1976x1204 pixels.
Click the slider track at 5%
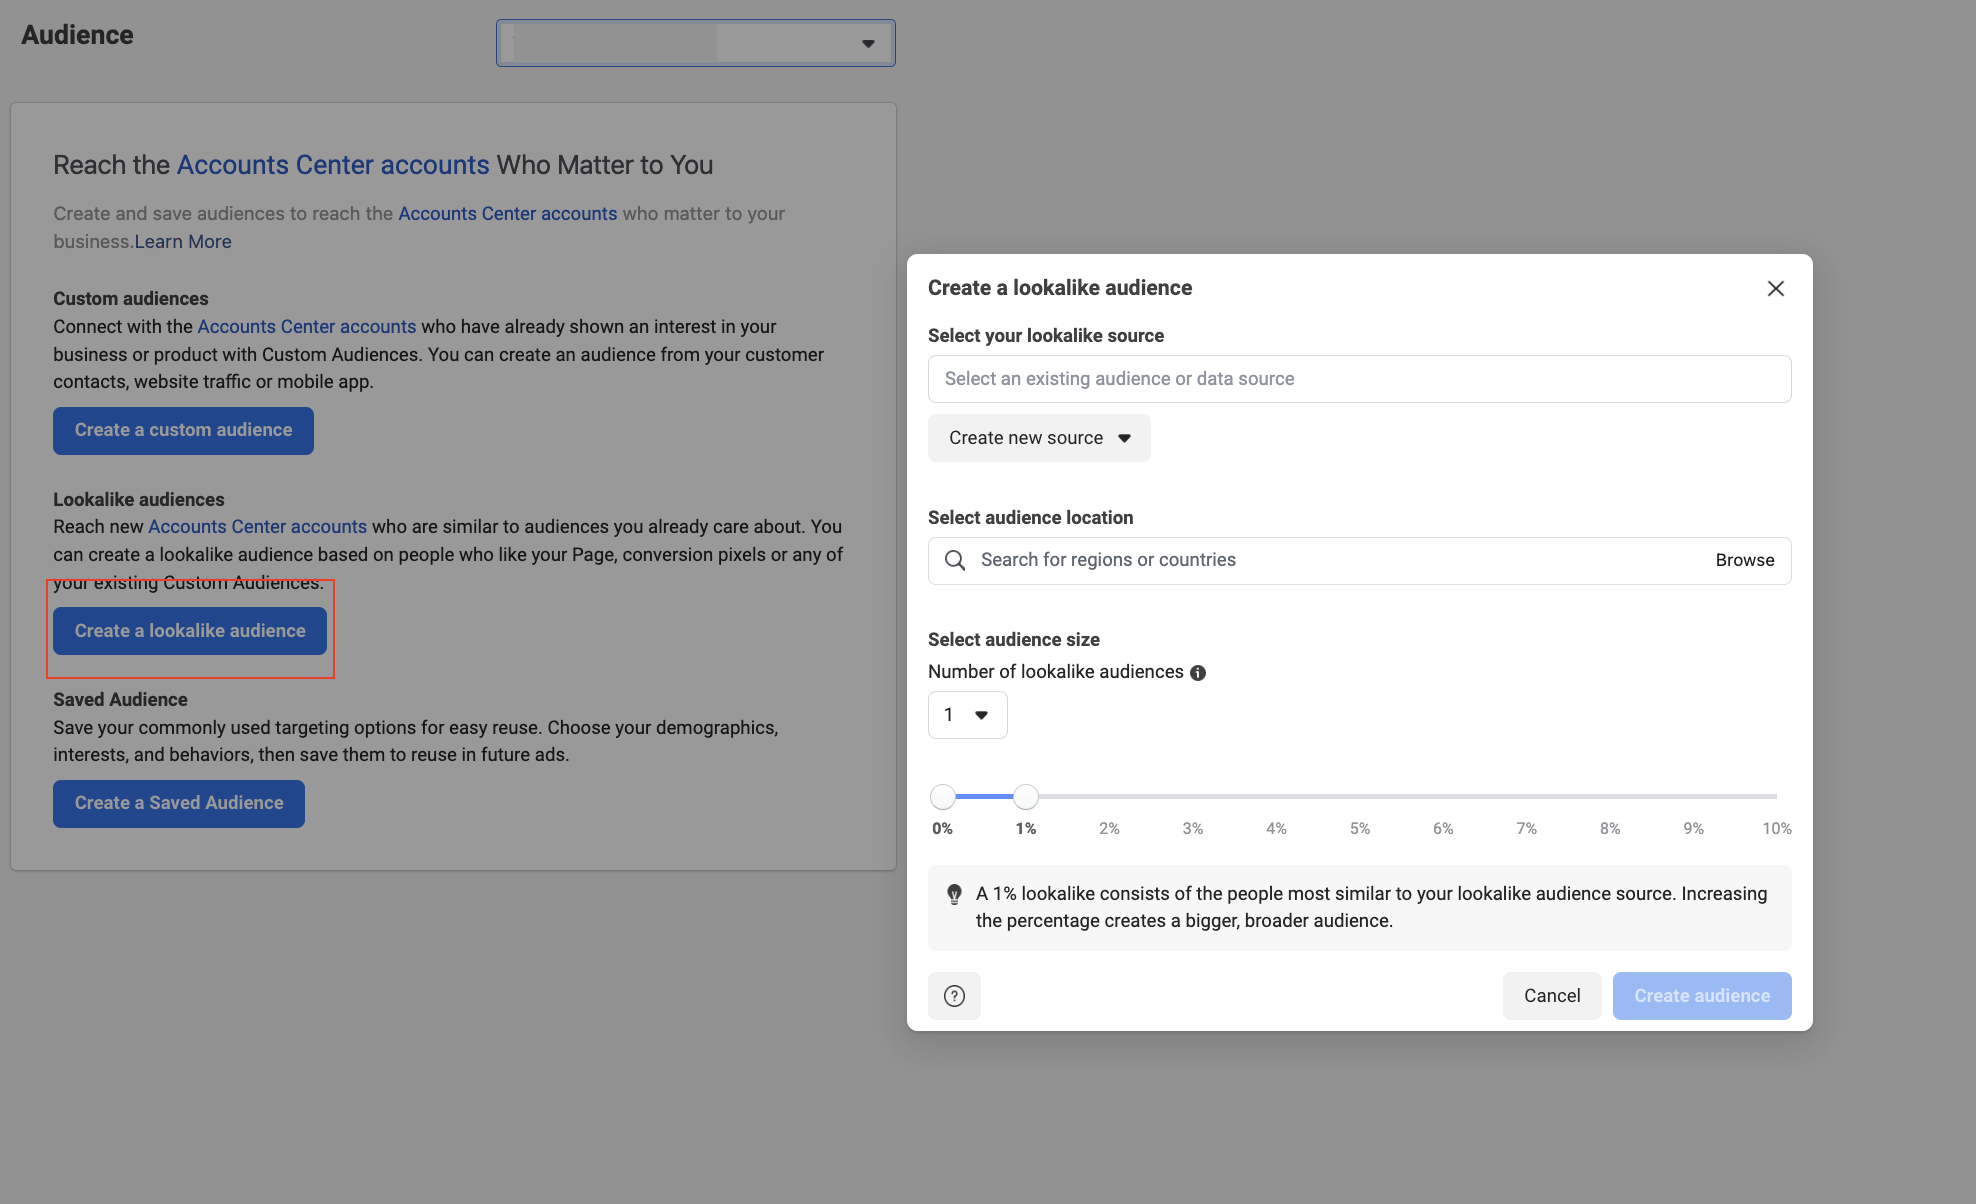(1360, 796)
